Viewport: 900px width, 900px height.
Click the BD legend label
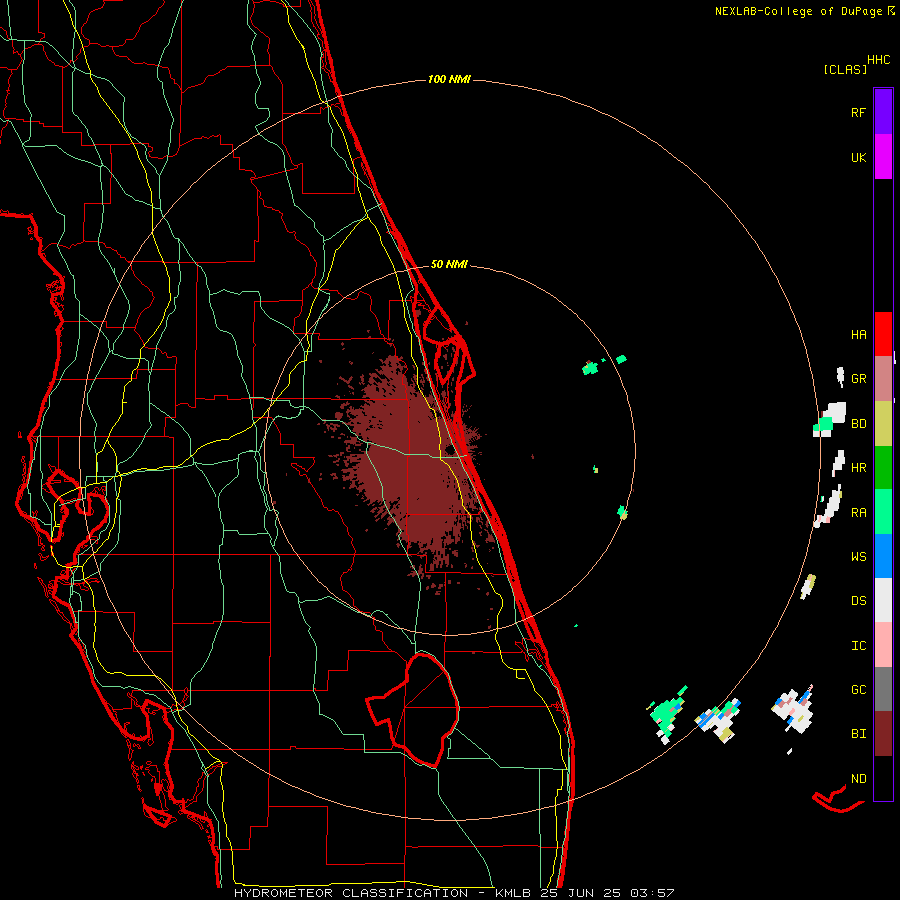[858, 424]
